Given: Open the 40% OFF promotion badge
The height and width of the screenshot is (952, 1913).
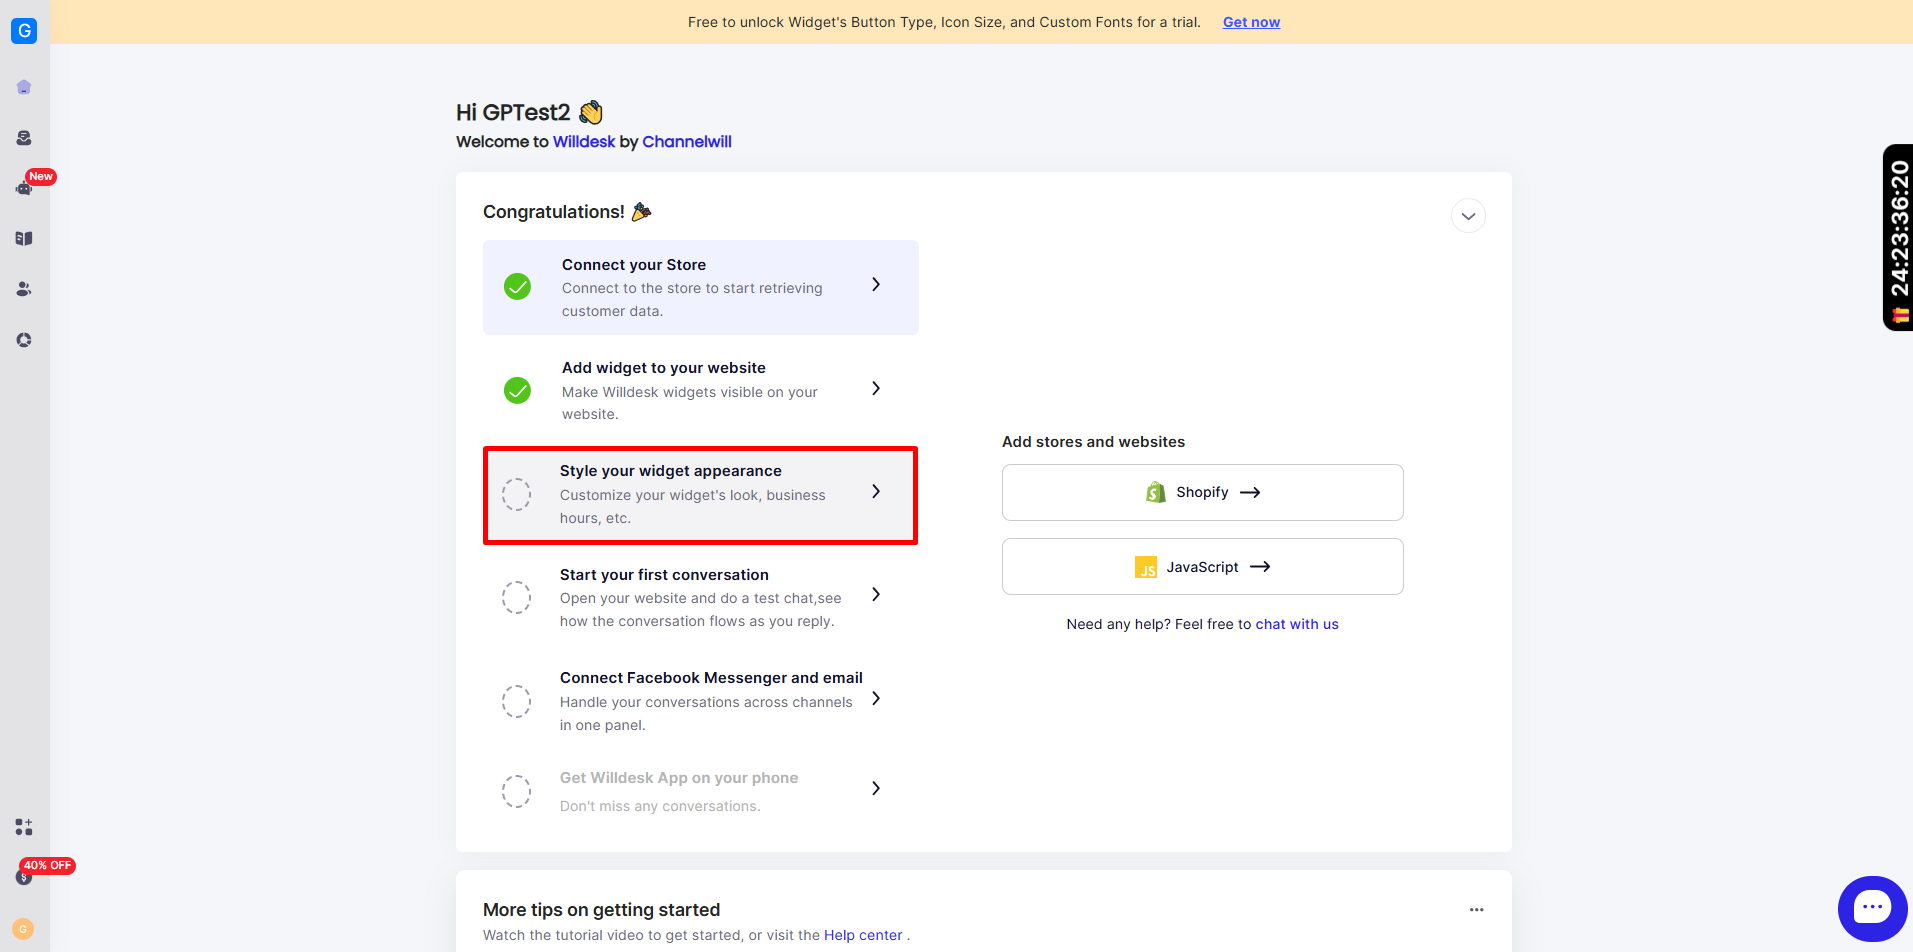Looking at the screenshot, I should 46,865.
